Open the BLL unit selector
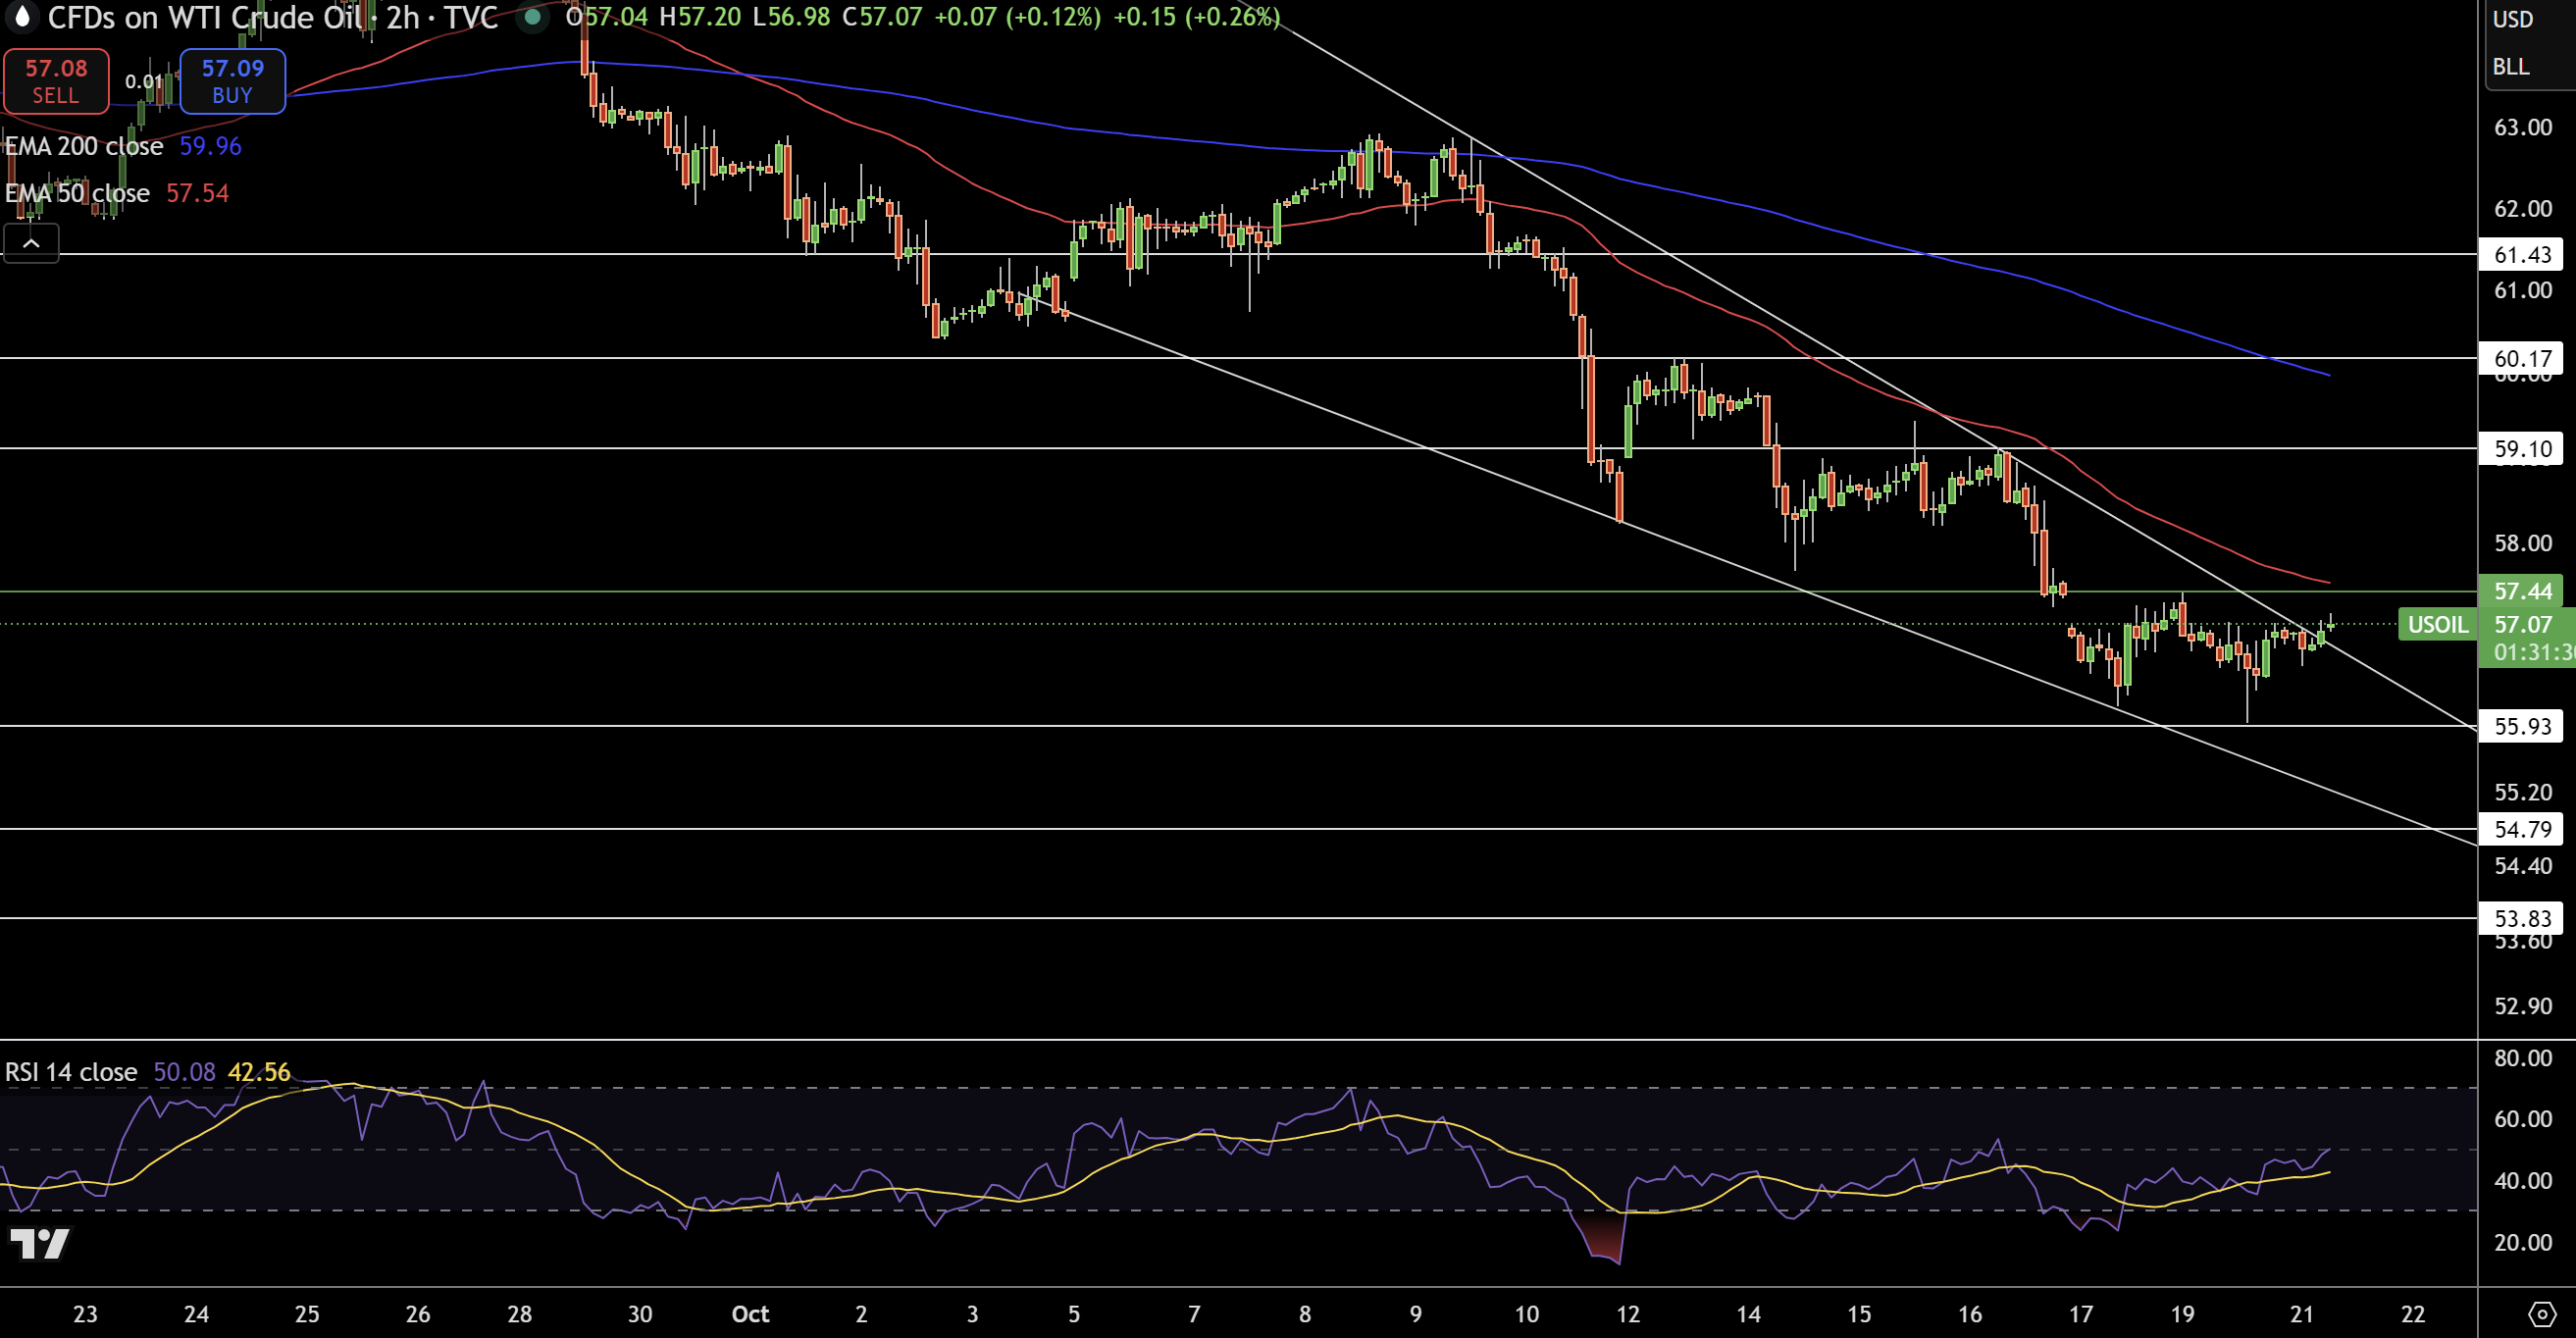This screenshot has height=1338, width=2576. coord(2510,66)
